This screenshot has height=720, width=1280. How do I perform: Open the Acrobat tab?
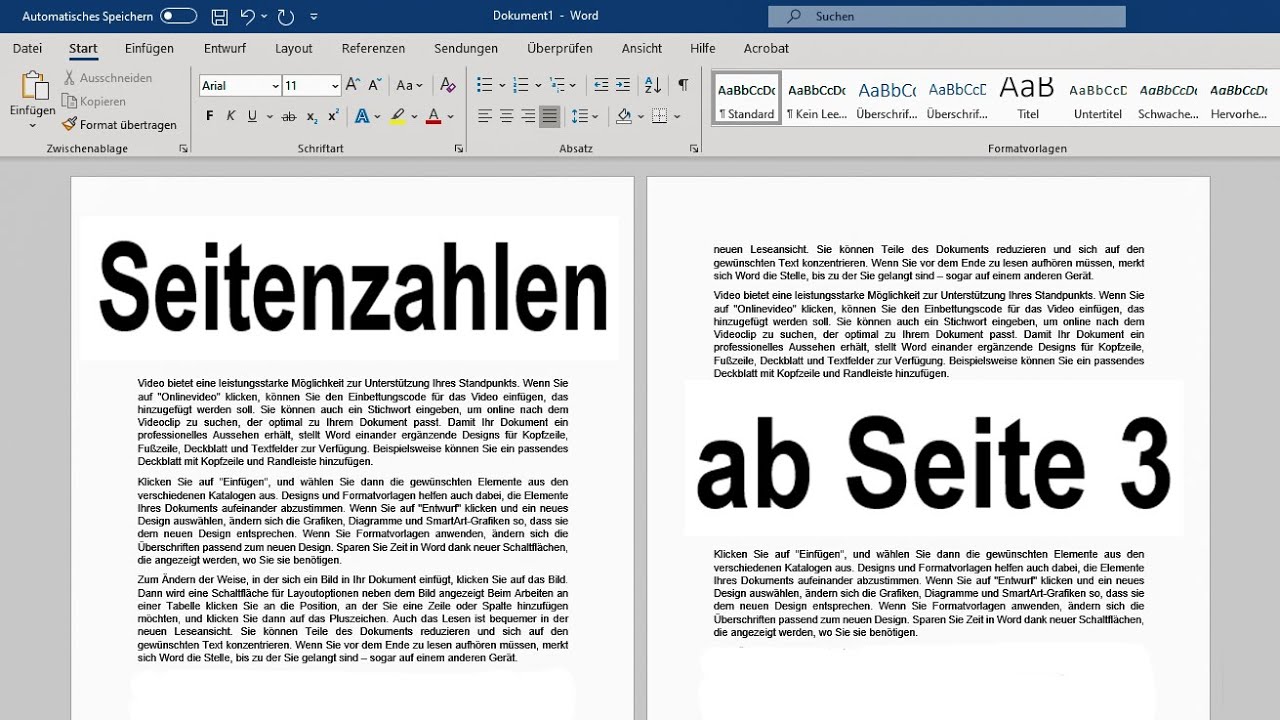tap(766, 48)
